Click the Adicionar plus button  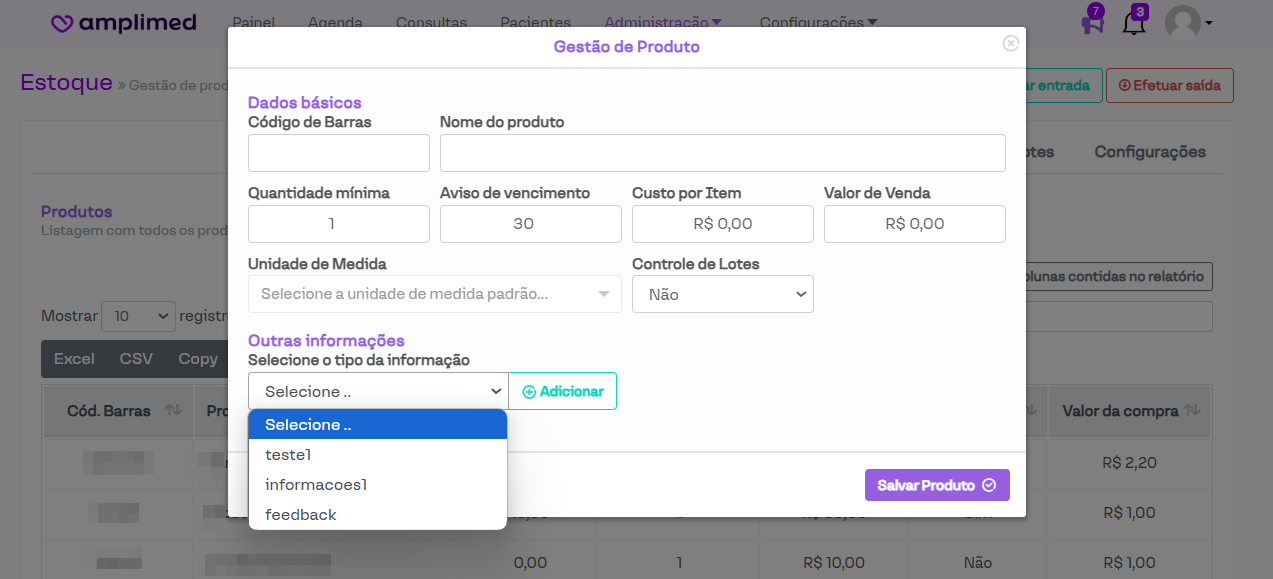(x=563, y=391)
